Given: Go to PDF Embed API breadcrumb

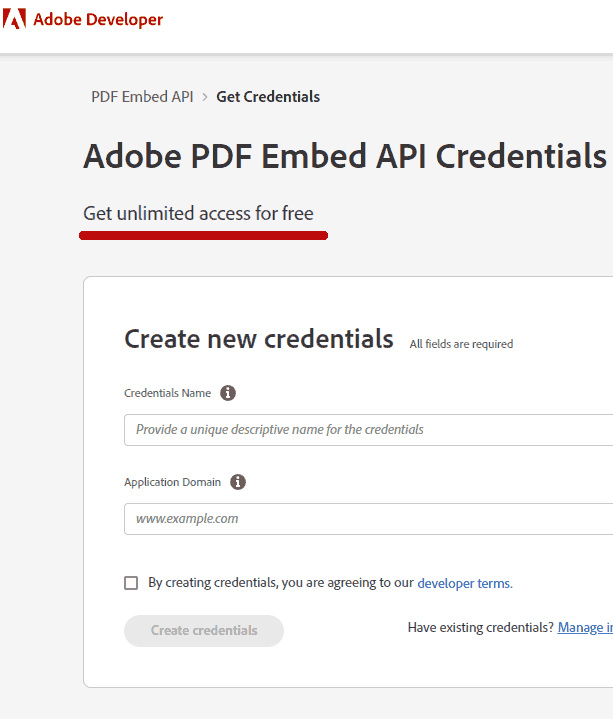Looking at the screenshot, I should click(142, 97).
